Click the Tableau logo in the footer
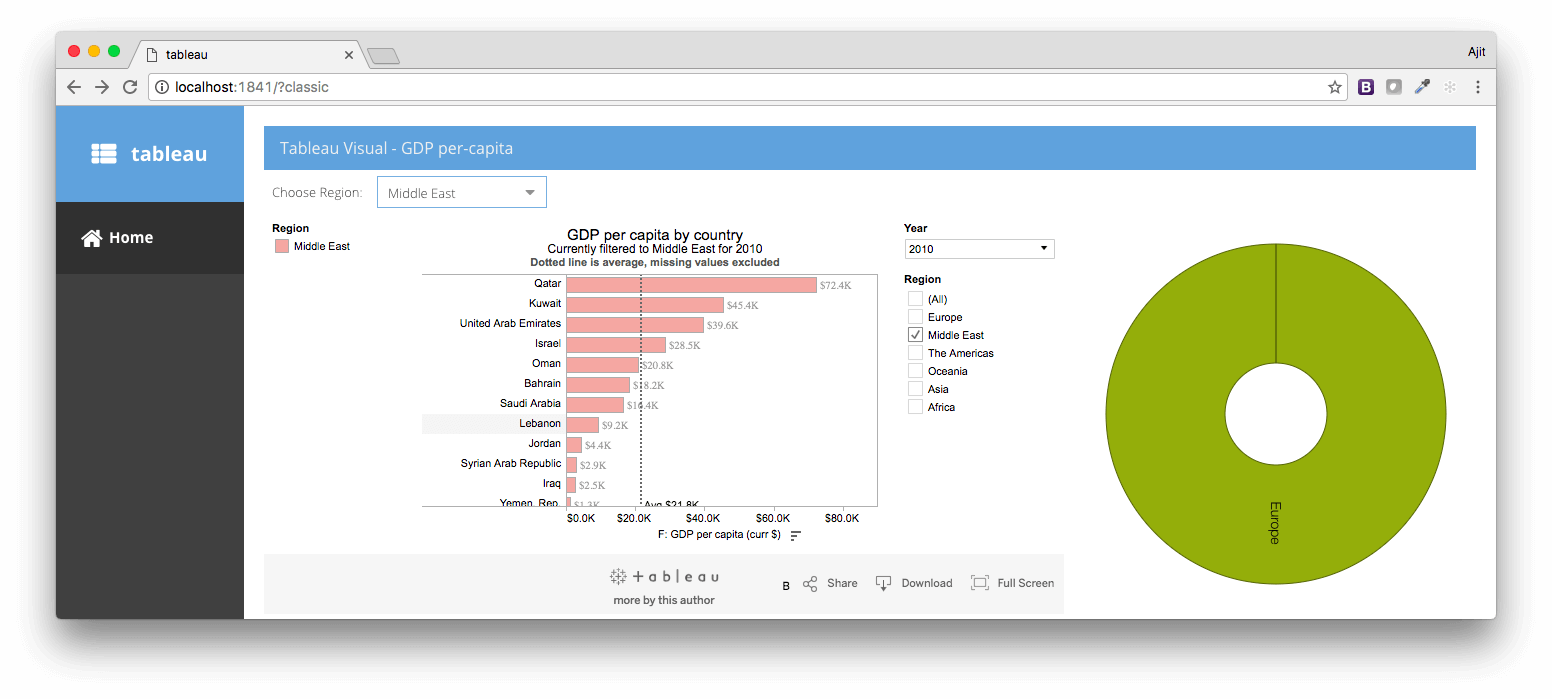 coord(664,577)
